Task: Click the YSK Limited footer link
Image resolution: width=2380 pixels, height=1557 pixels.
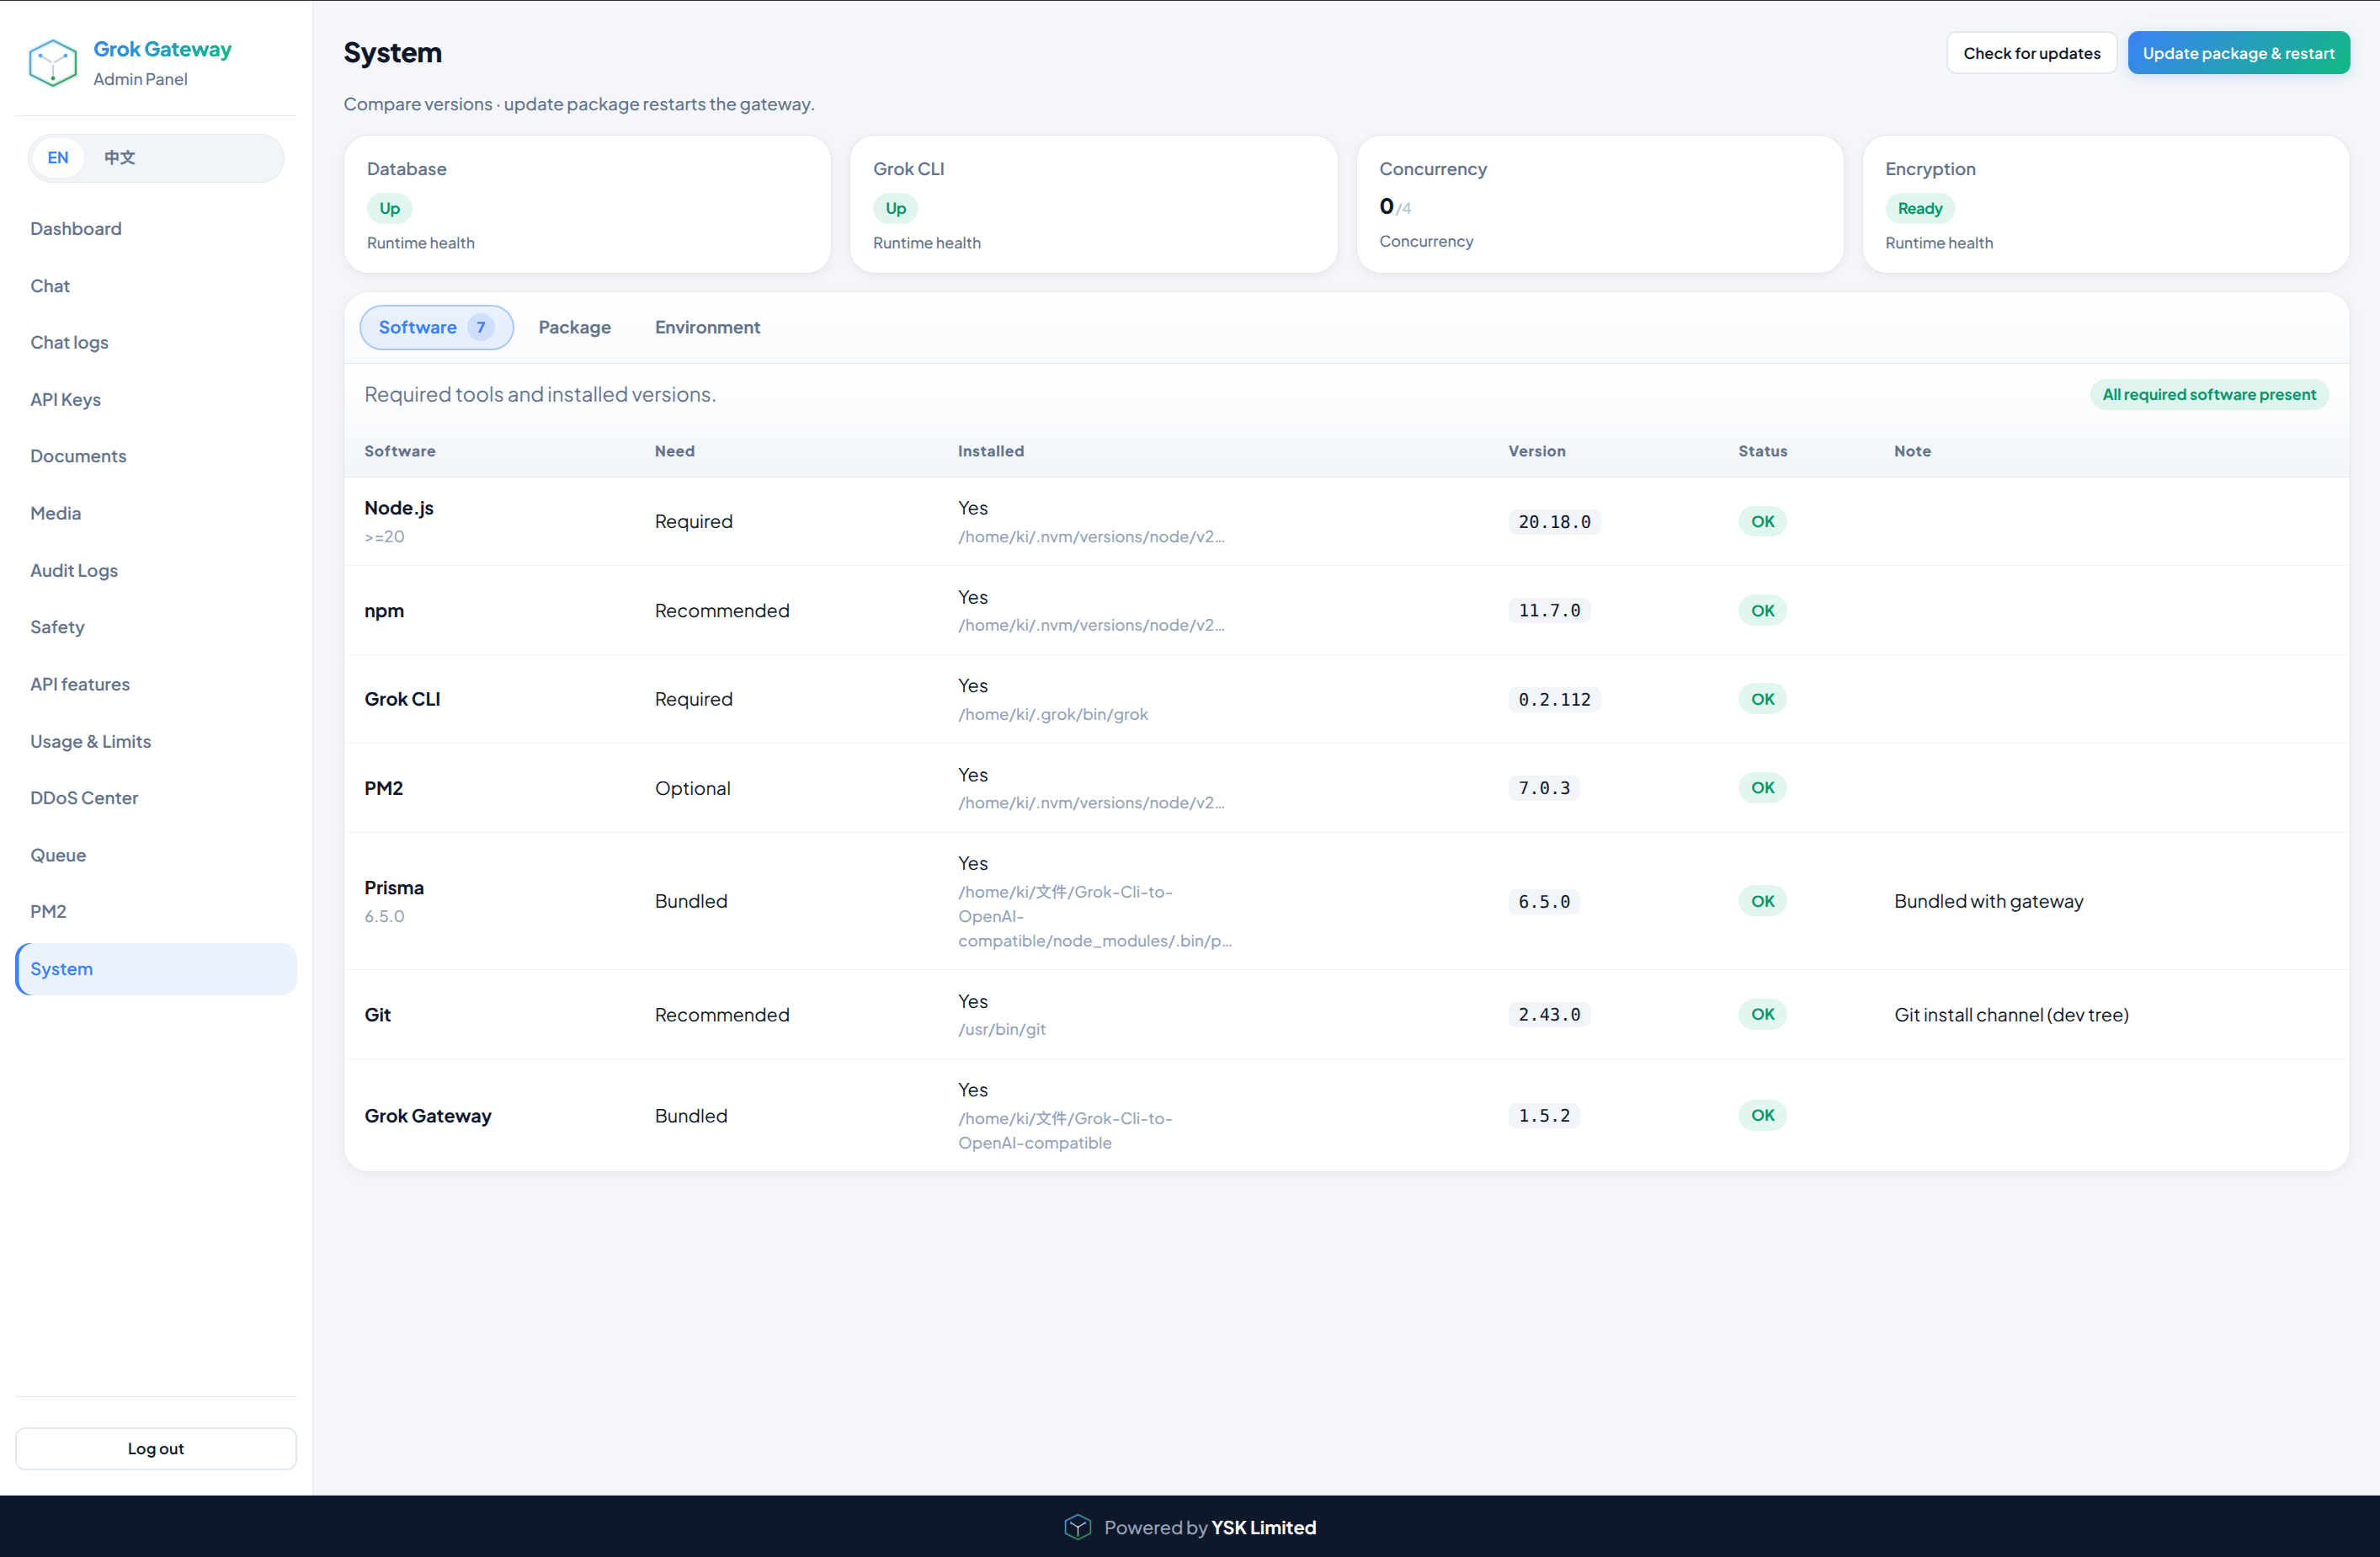Action: point(1264,1528)
